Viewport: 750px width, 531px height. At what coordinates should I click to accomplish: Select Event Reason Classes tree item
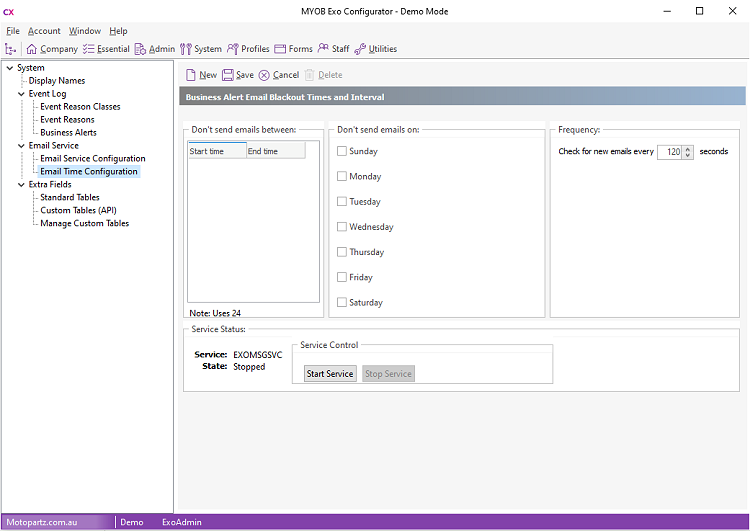(80, 107)
